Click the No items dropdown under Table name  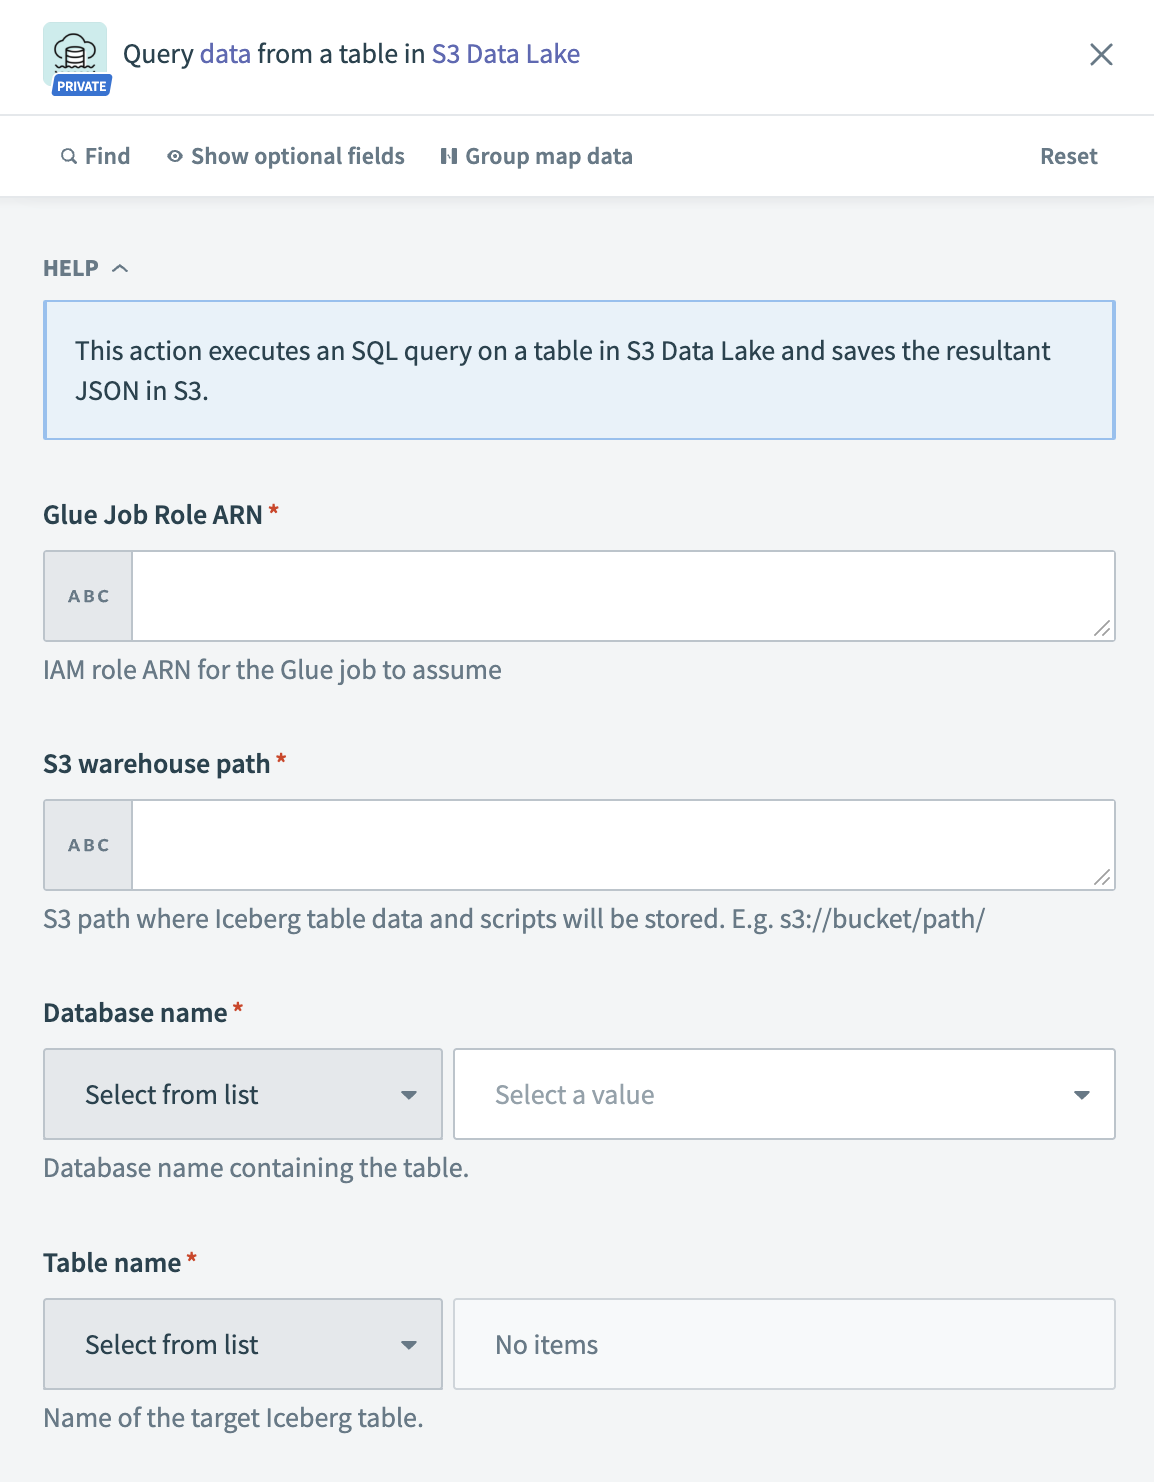coord(784,1344)
